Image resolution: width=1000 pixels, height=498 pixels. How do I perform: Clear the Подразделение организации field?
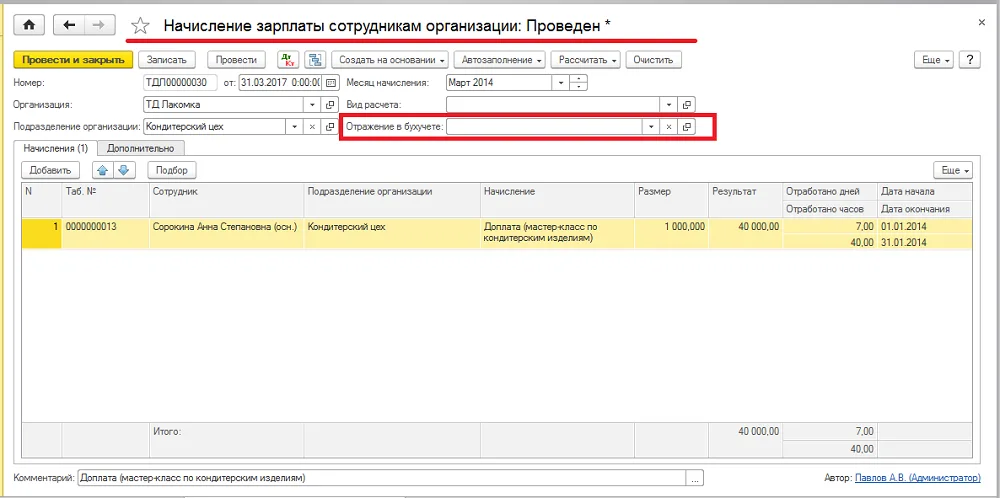pyautogui.click(x=312, y=126)
